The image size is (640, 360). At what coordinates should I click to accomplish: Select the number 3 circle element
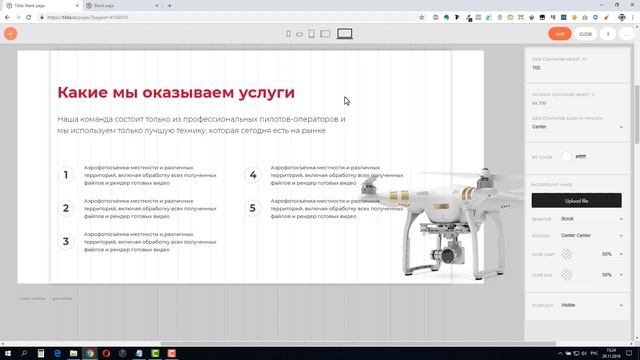pyautogui.click(x=66, y=242)
